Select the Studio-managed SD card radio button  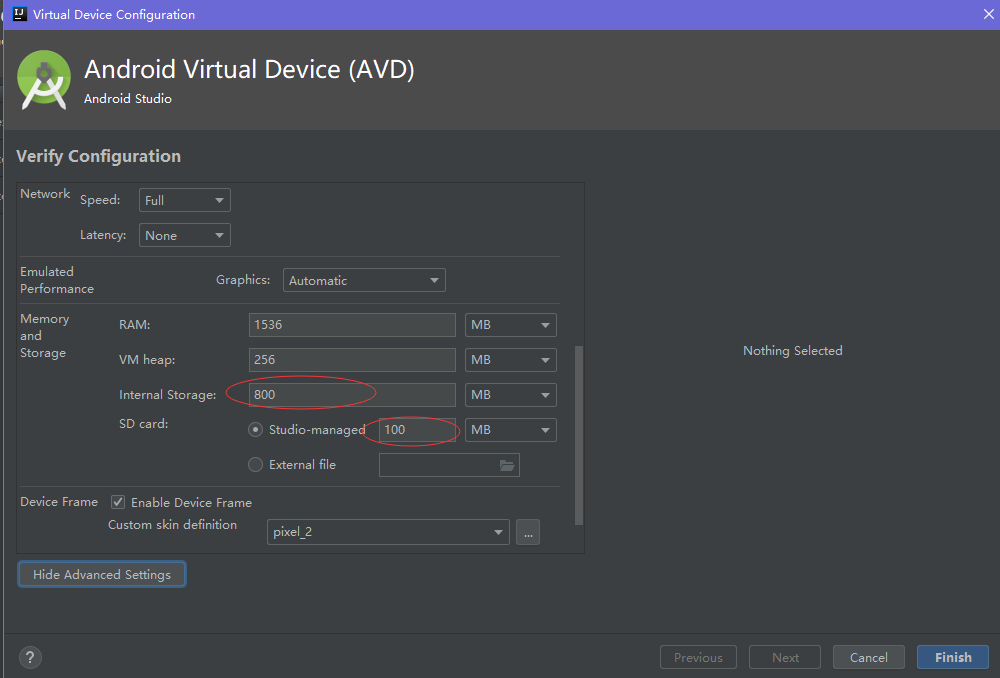[255, 430]
